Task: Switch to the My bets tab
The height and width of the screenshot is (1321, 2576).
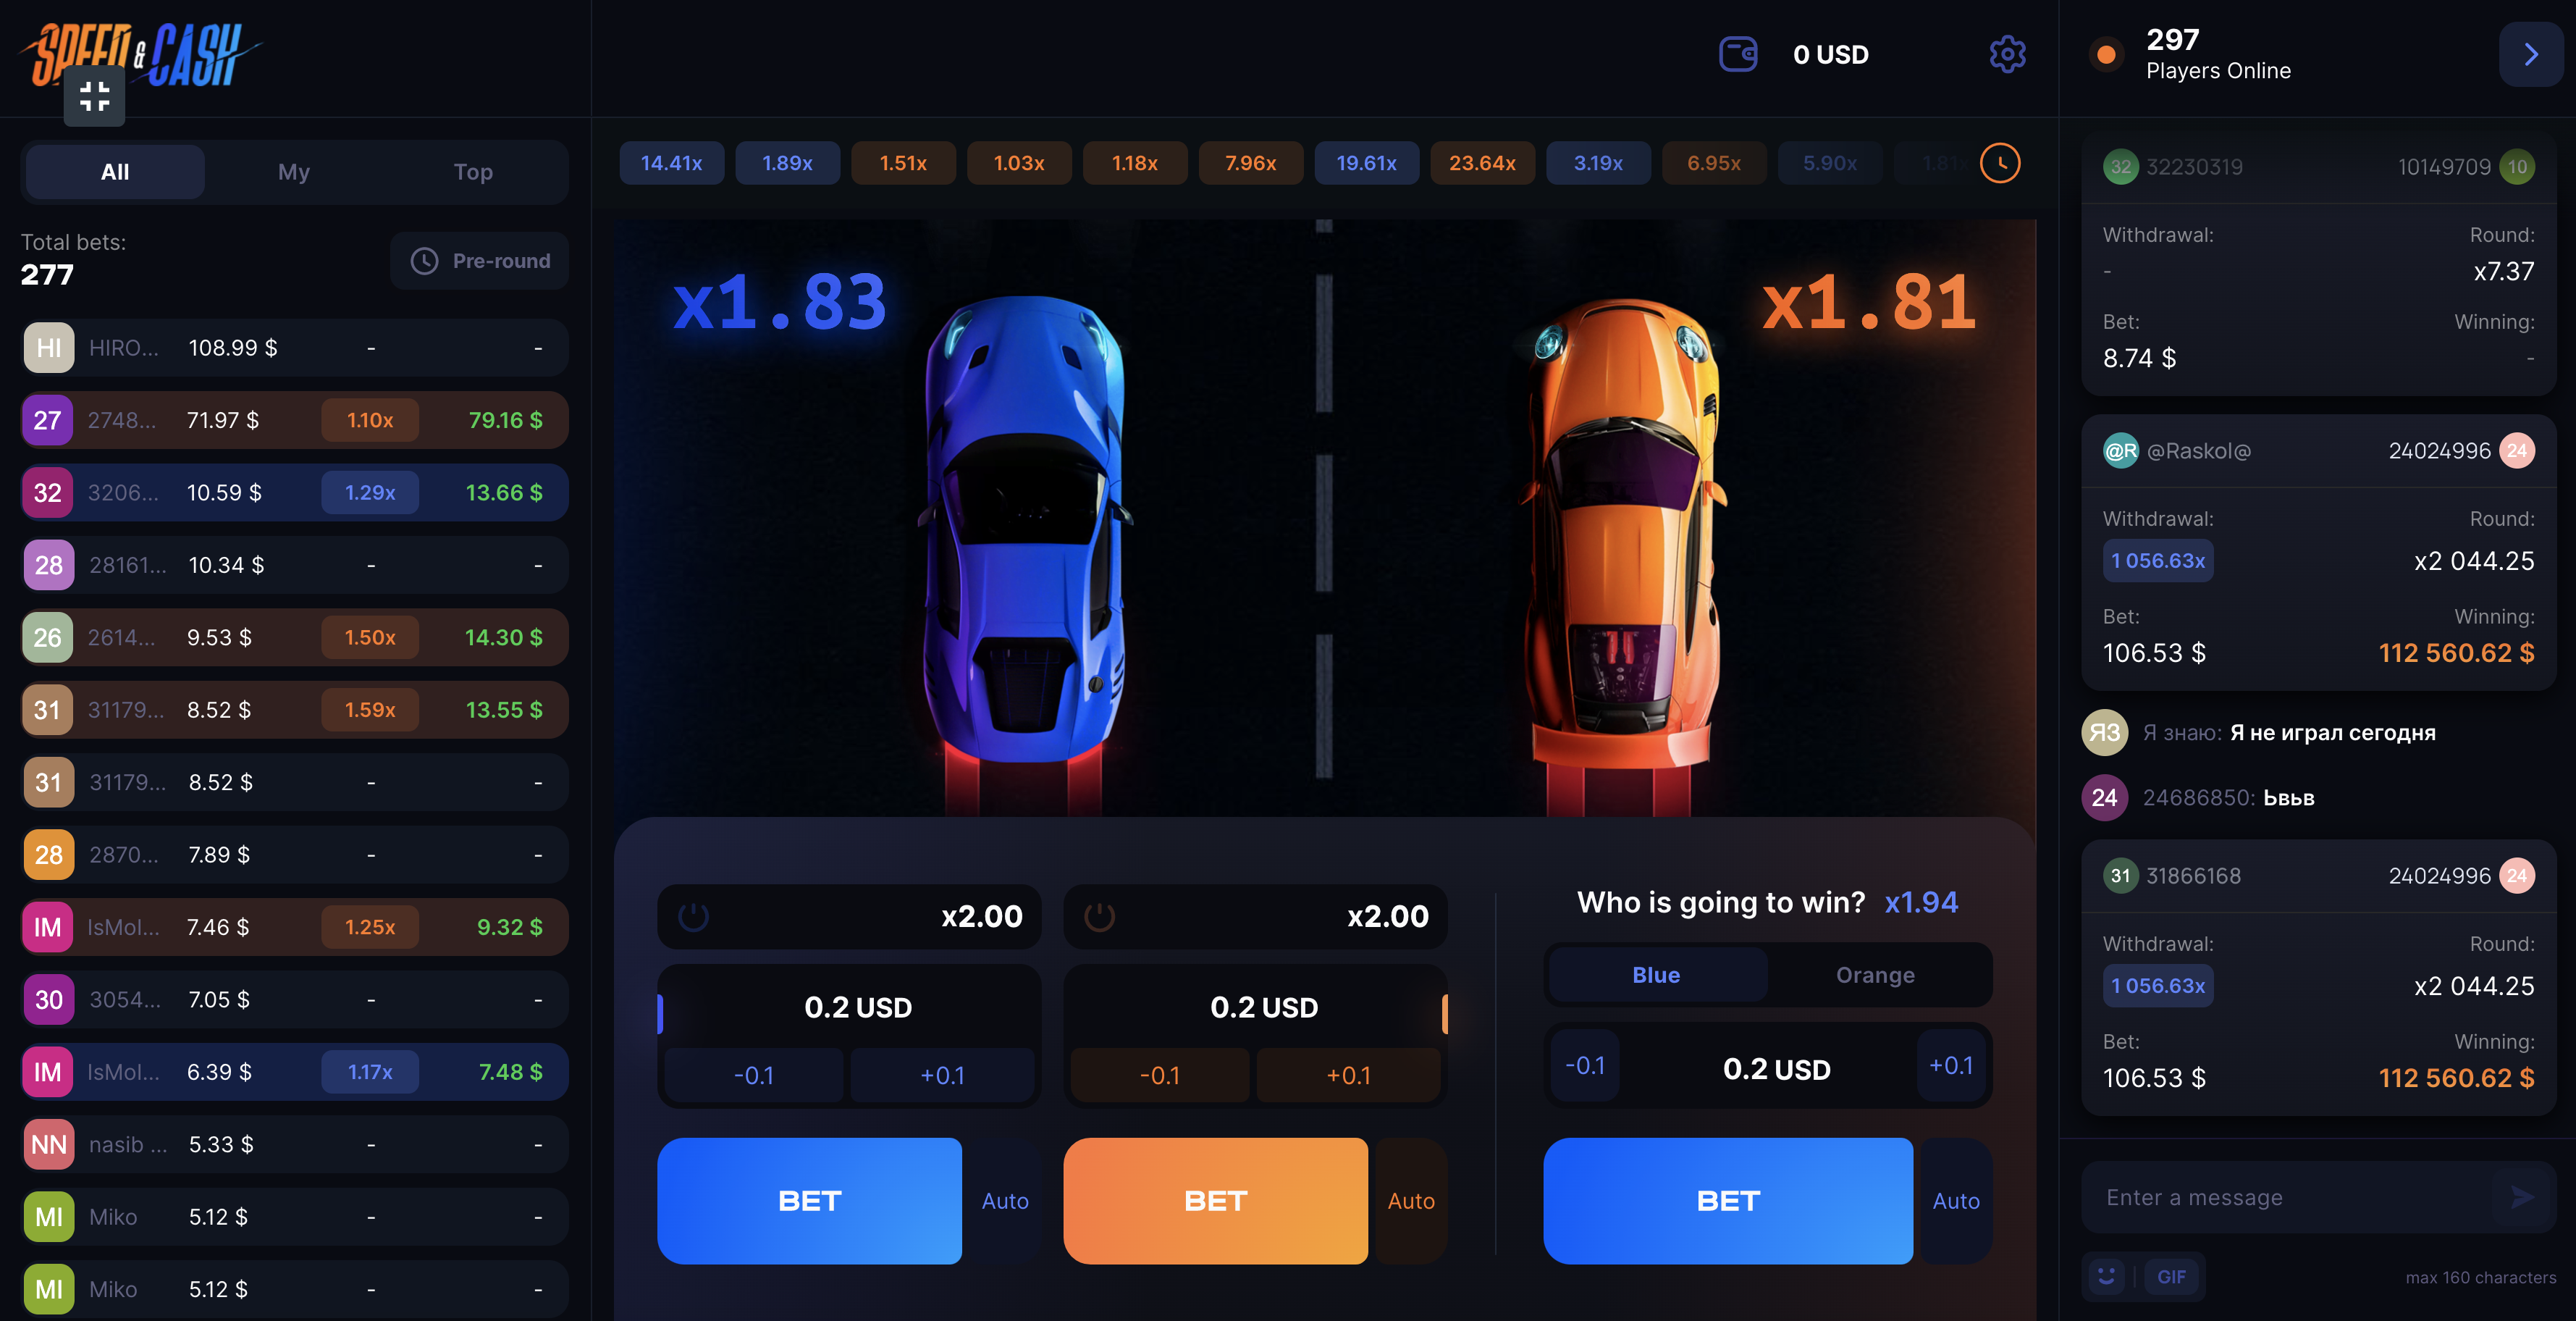Action: coord(294,172)
